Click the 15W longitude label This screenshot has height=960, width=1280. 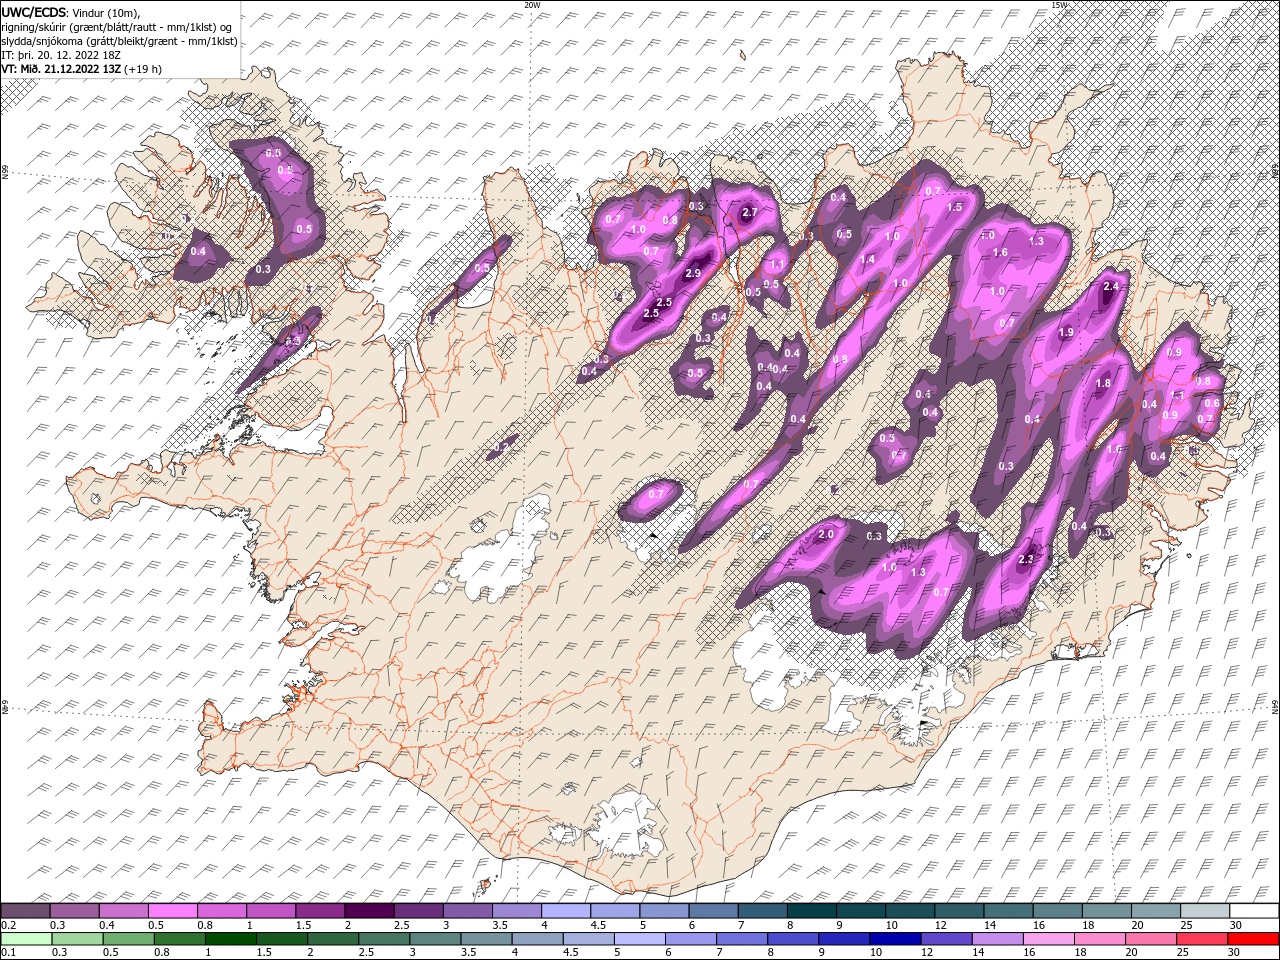(1059, 5)
